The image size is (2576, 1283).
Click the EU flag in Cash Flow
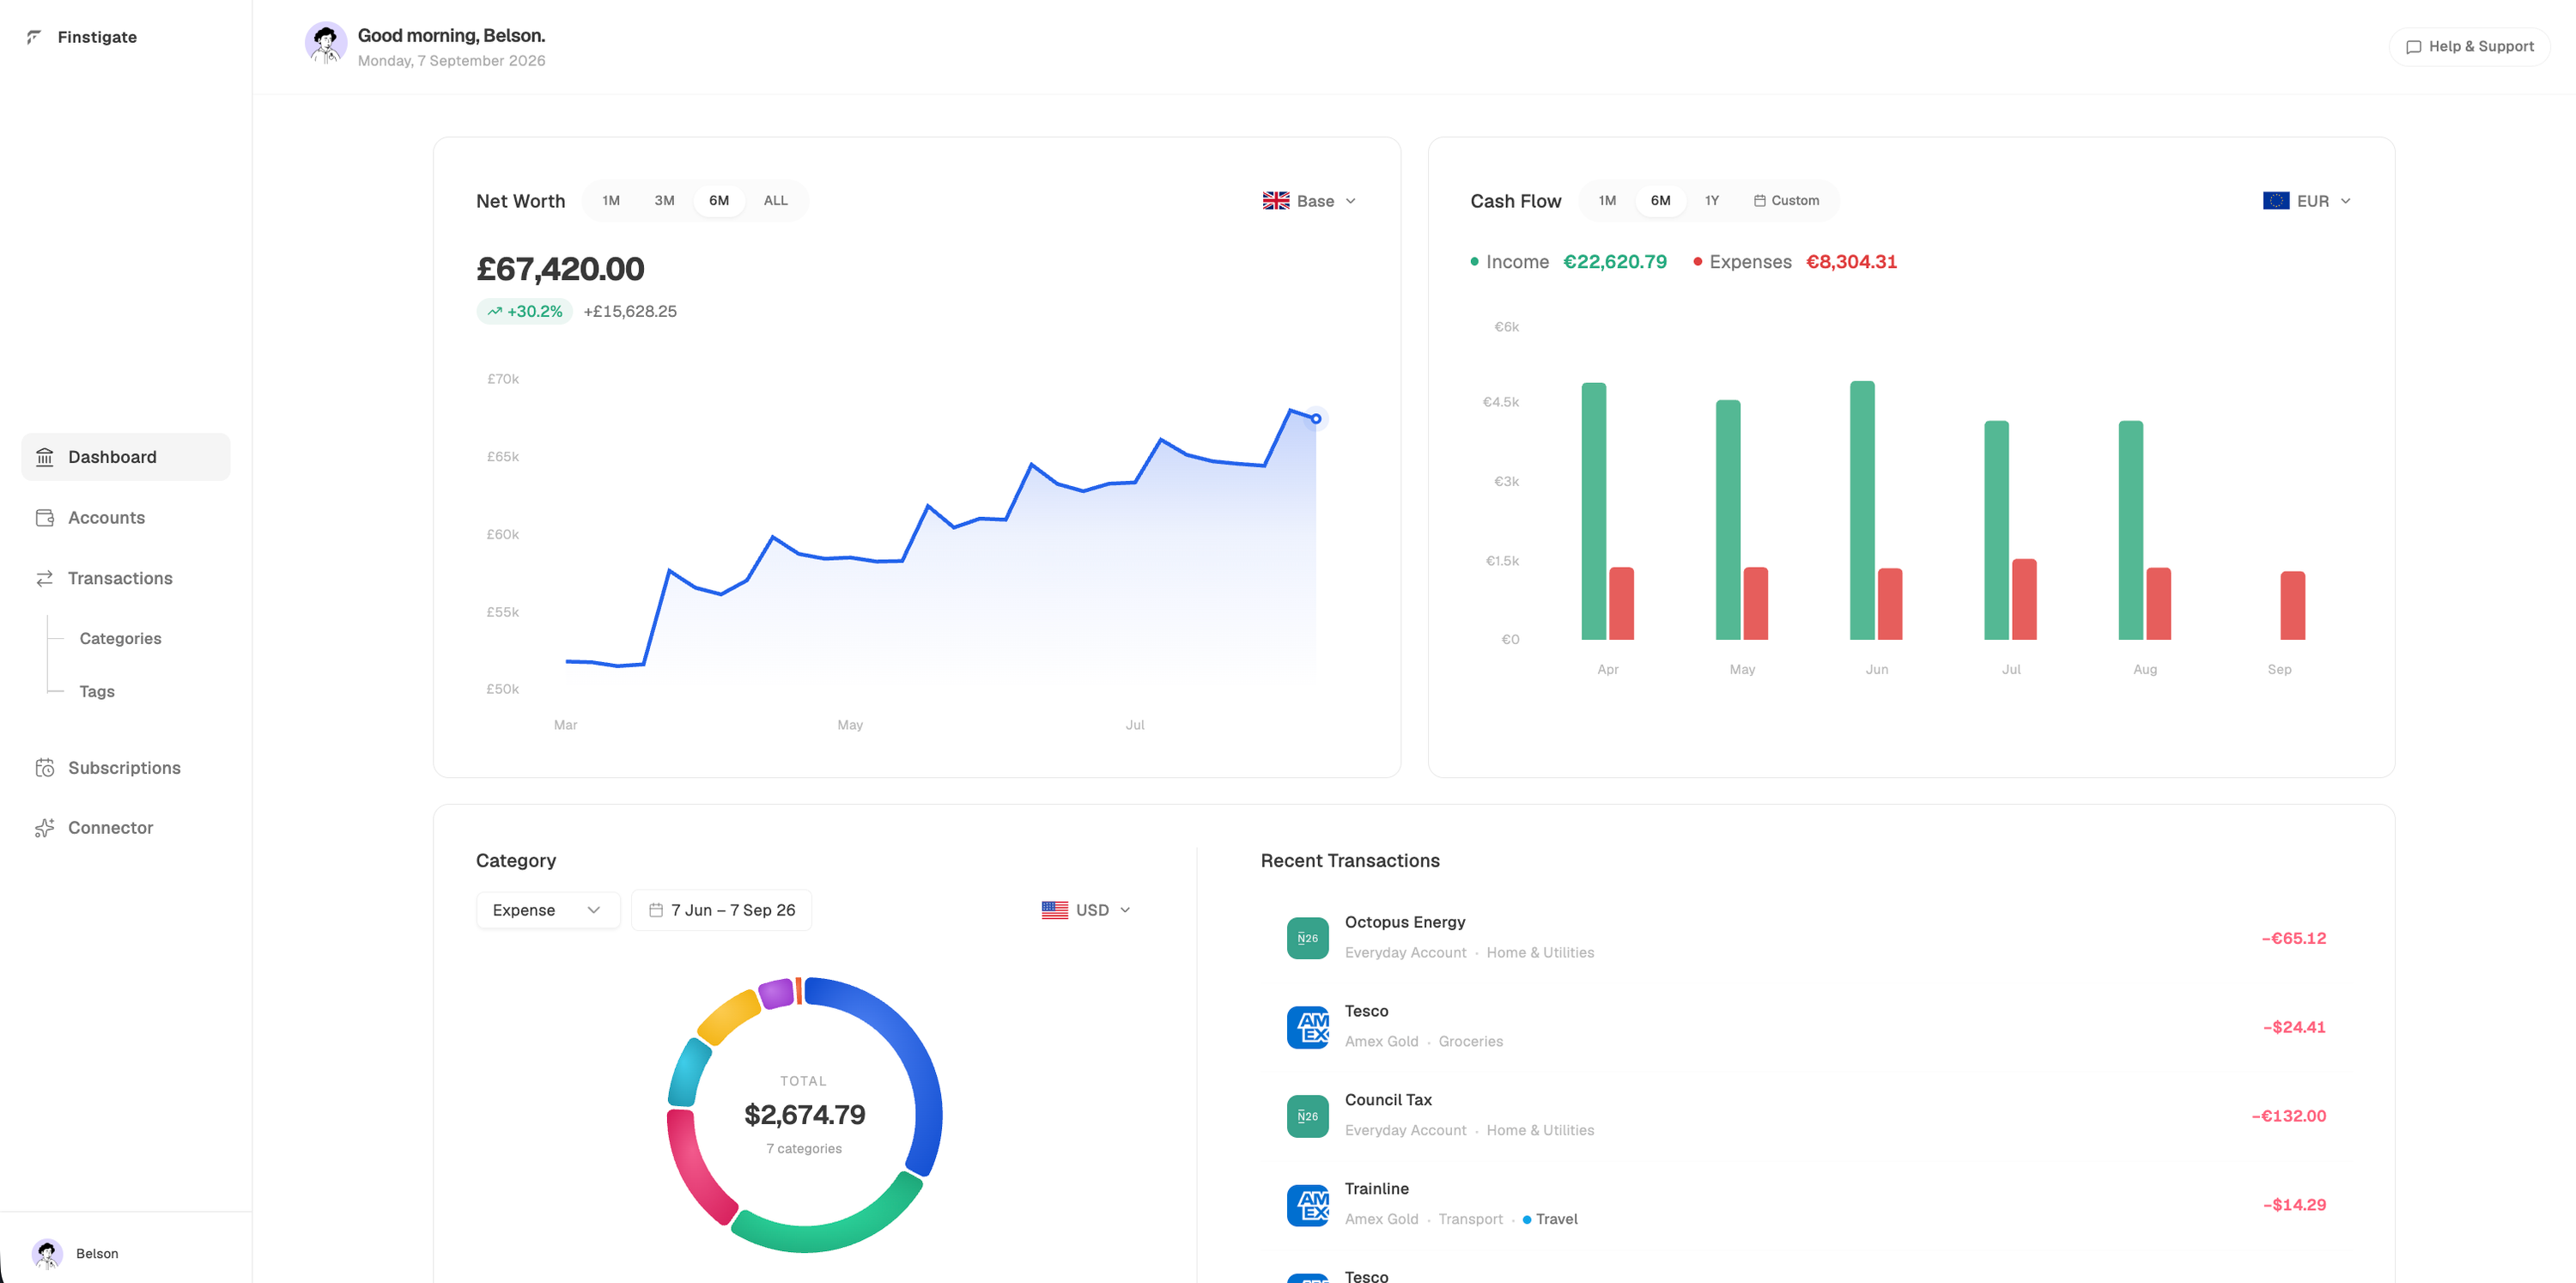pos(2276,201)
